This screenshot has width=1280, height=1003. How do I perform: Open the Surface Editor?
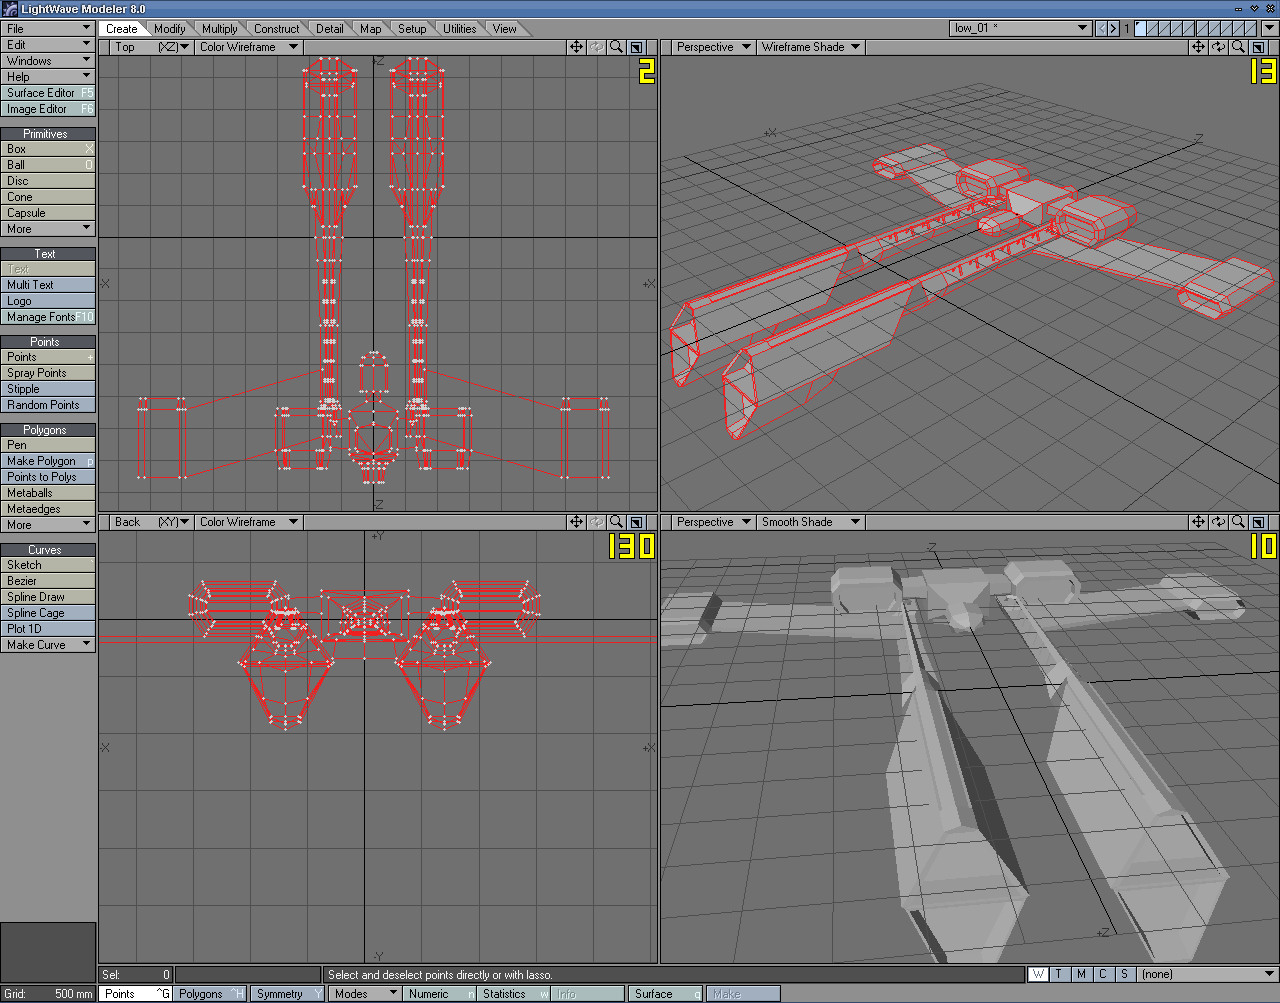click(x=47, y=93)
